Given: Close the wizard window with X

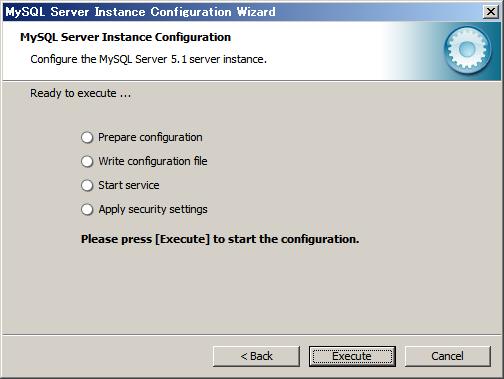Looking at the screenshot, I should (491, 12).
